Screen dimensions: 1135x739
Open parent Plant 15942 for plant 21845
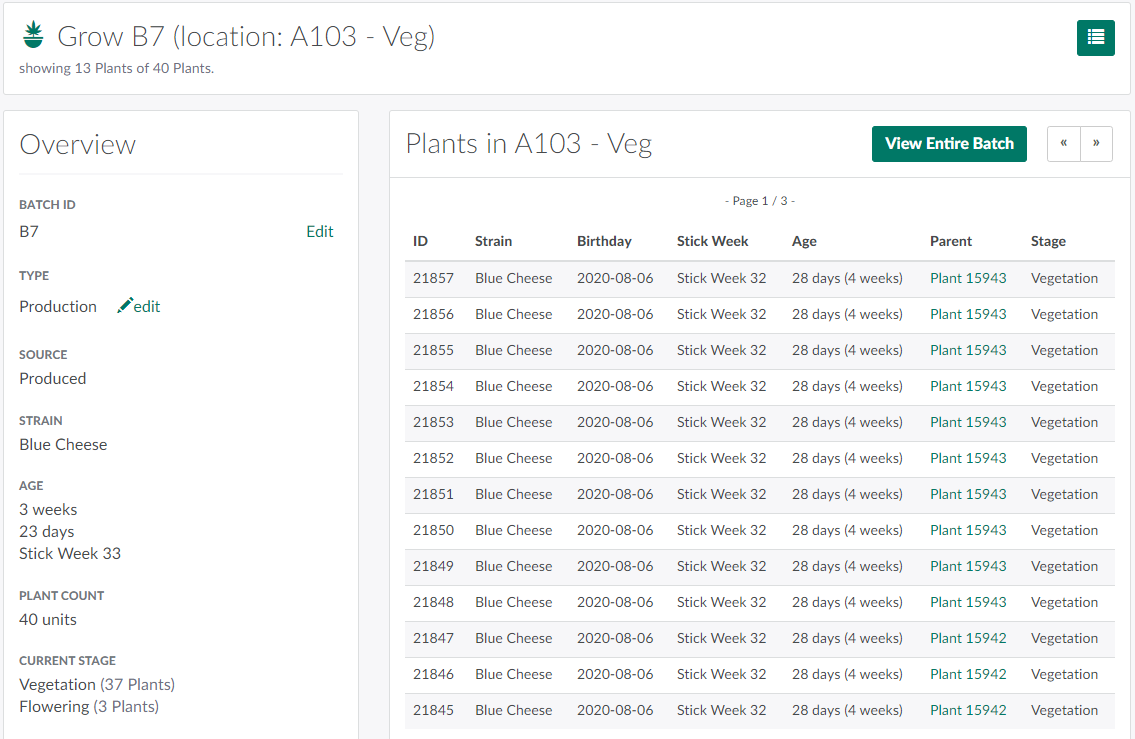tap(967, 710)
